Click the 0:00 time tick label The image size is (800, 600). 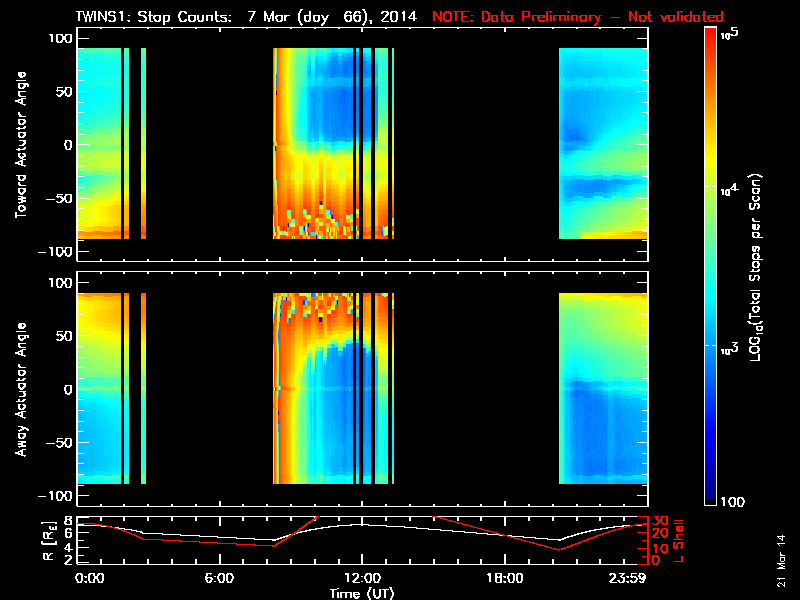point(89,578)
